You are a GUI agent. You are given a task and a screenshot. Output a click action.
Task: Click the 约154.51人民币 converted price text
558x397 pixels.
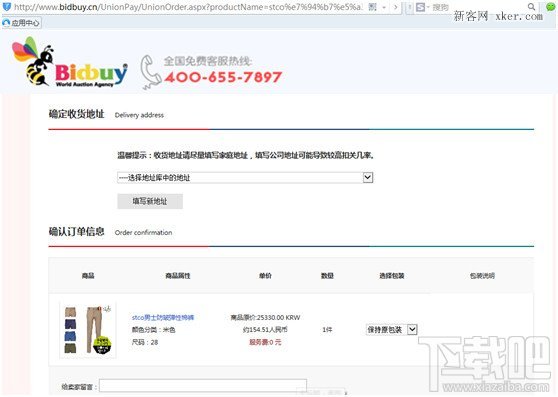click(x=265, y=330)
